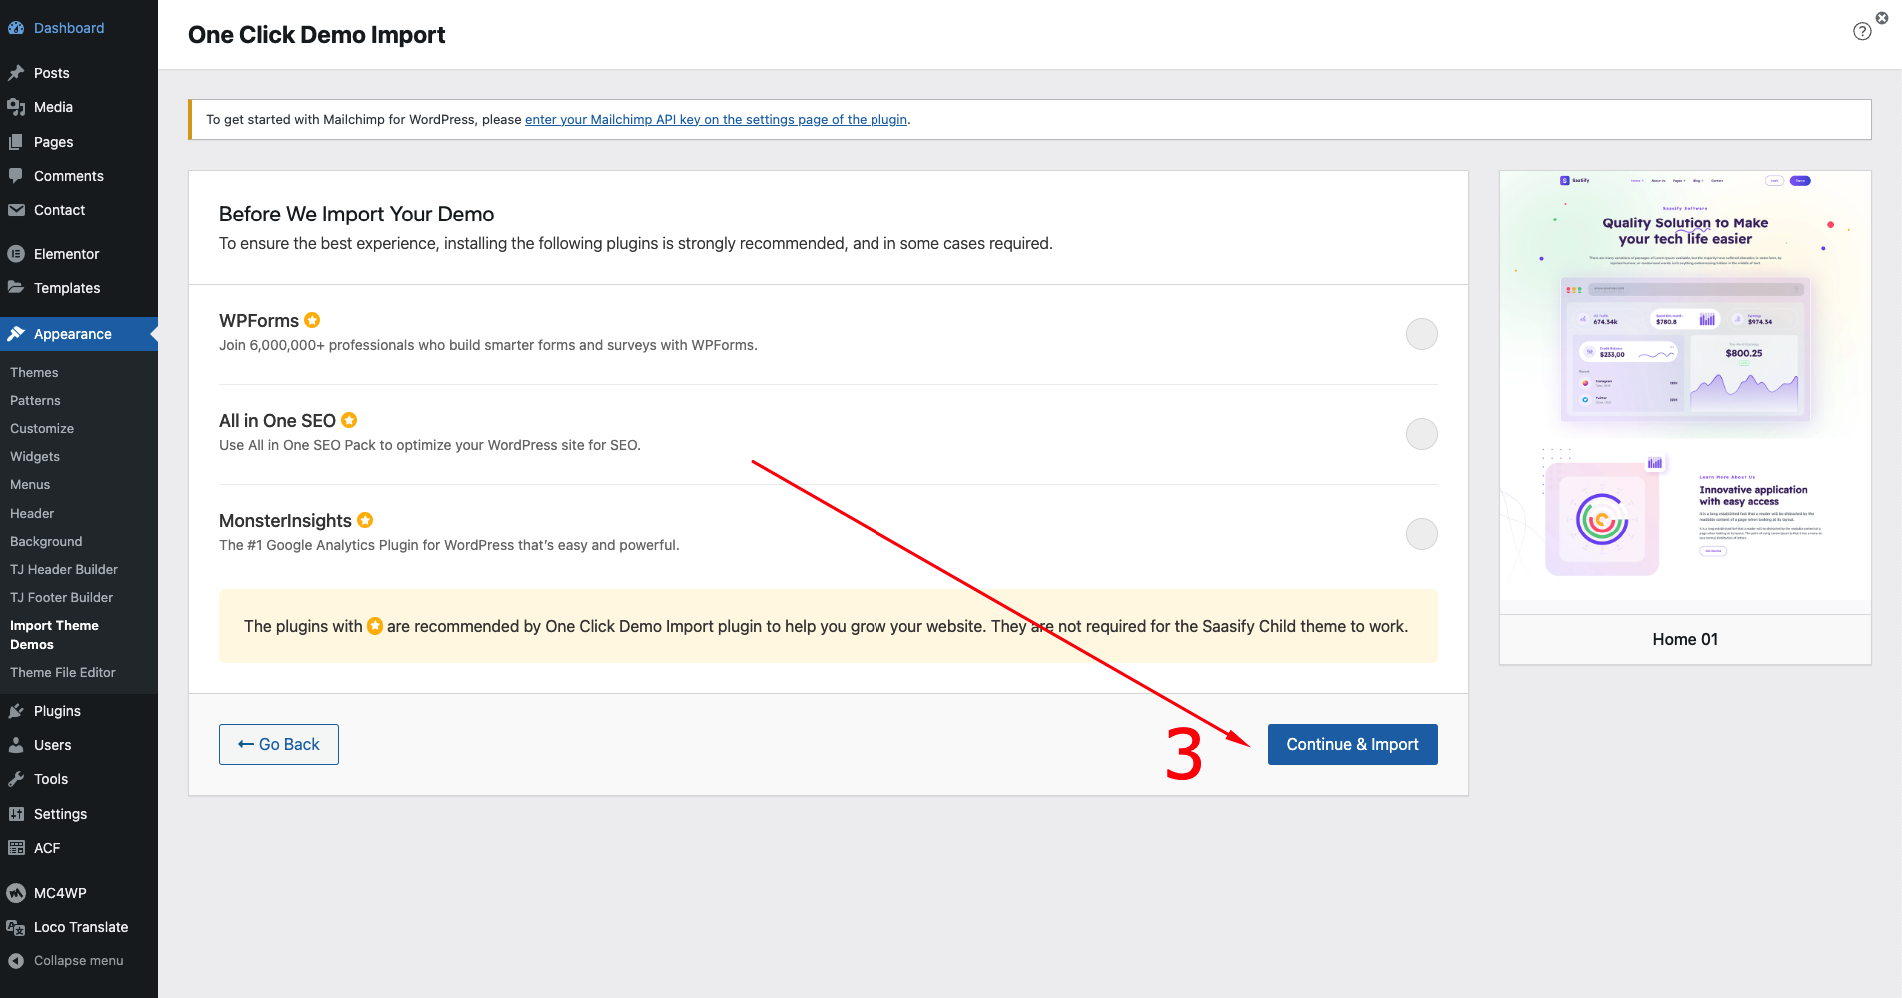Screen dimensions: 1902x998
Task: Click the Templates folder icon
Action: tap(16, 288)
